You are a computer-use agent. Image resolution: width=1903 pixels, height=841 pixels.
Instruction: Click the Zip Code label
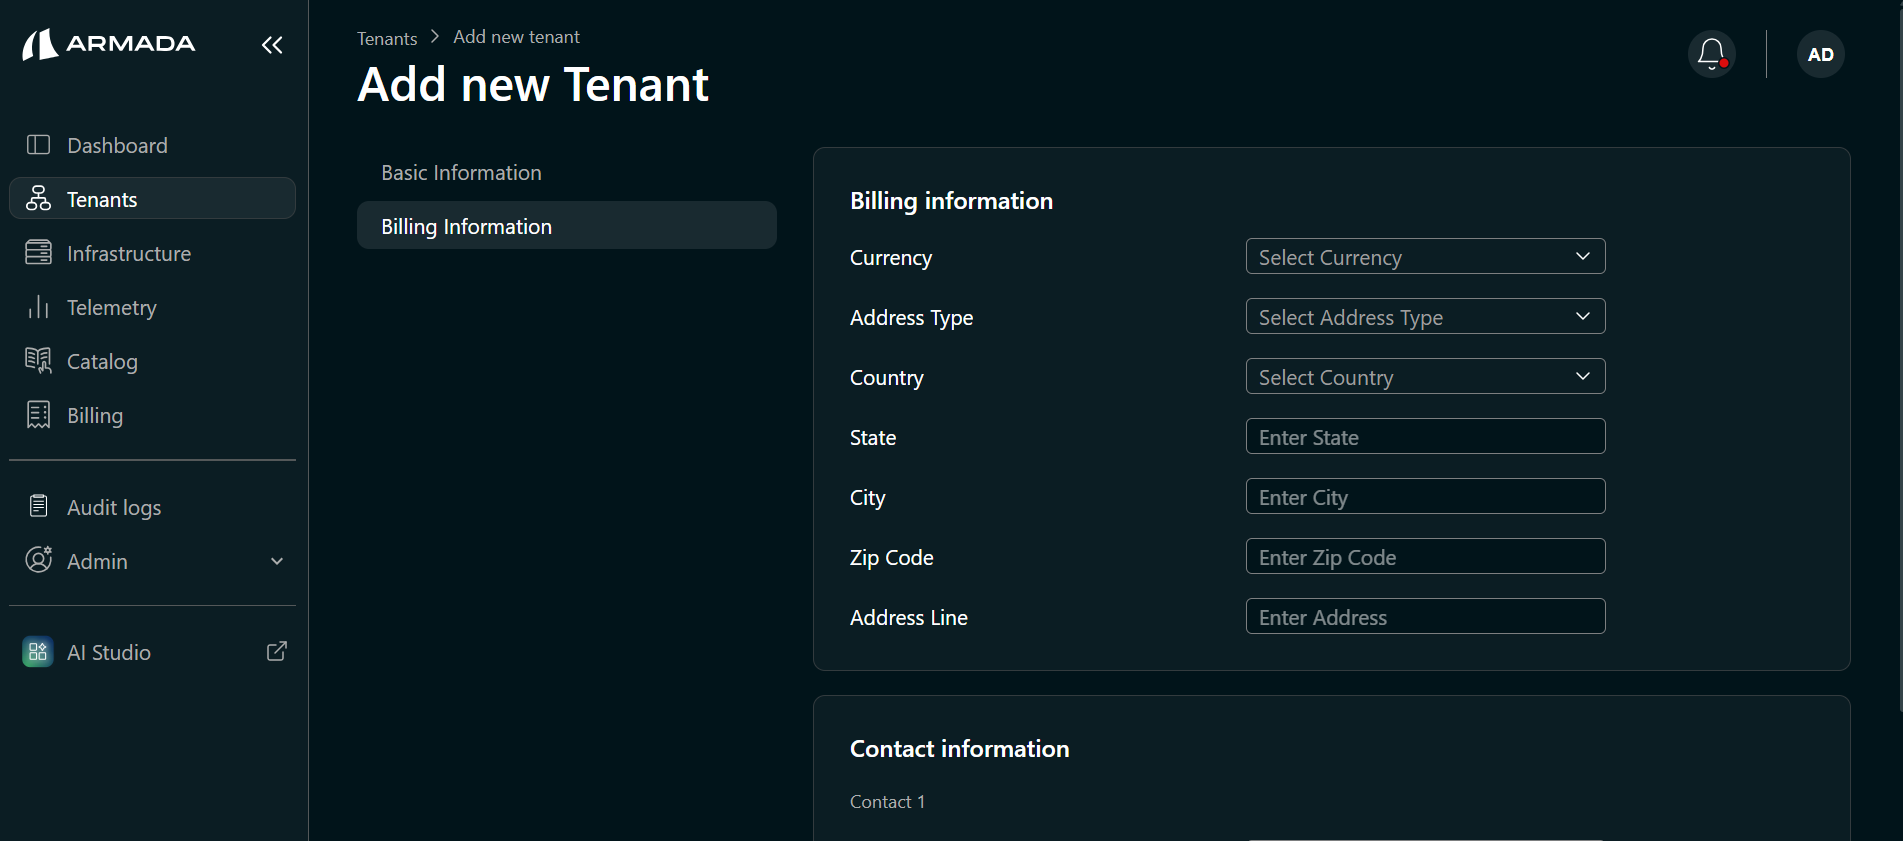891,558
